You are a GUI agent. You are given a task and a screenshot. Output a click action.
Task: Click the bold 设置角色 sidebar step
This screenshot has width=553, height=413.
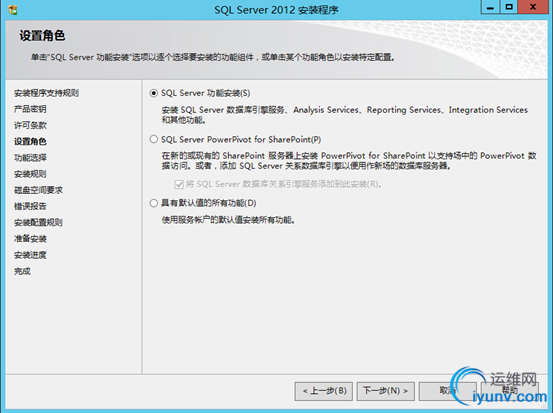[x=30, y=142]
